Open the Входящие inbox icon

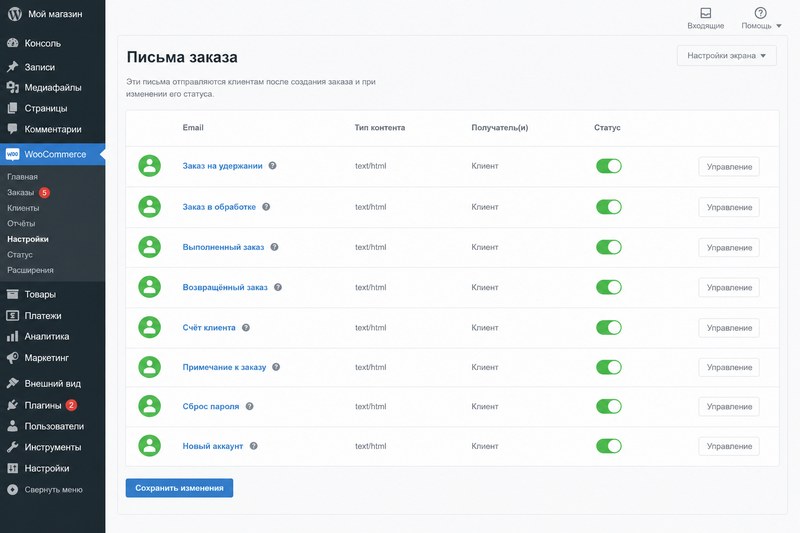(x=706, y=13)
